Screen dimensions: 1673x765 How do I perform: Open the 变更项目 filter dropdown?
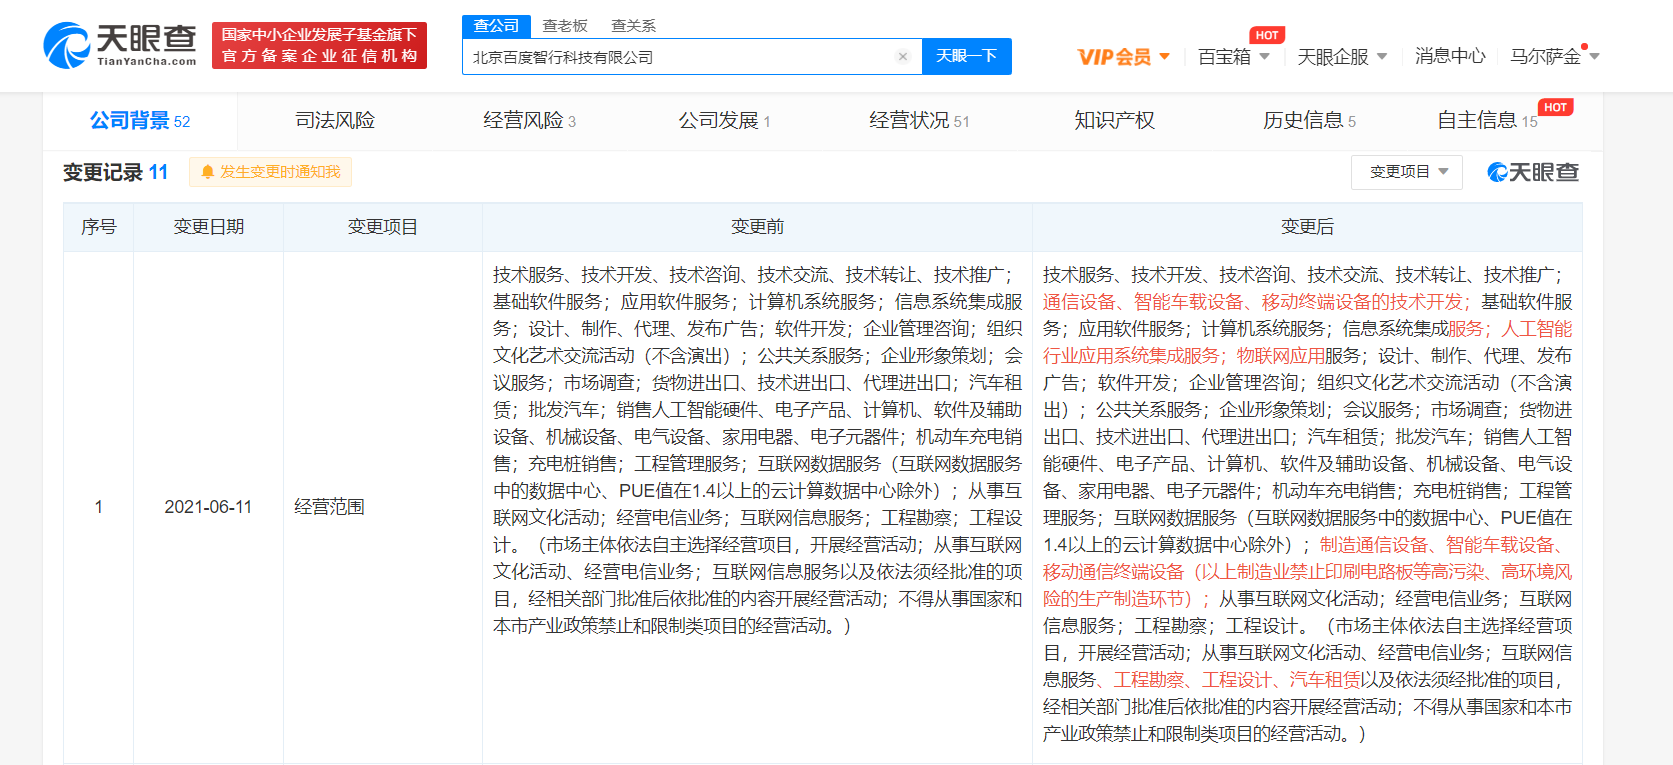(1407, 172)
